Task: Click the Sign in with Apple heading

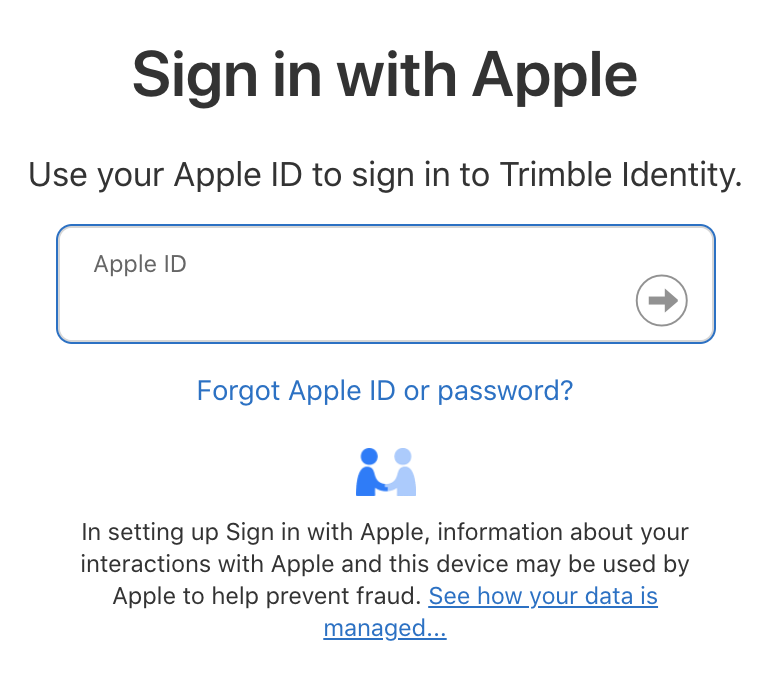Action: pos(385,76)
